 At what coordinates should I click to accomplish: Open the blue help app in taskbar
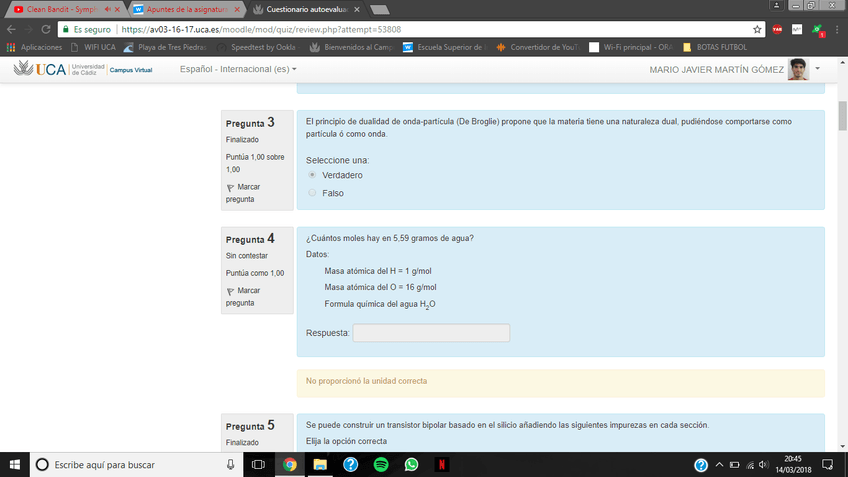tap(350, 465)
